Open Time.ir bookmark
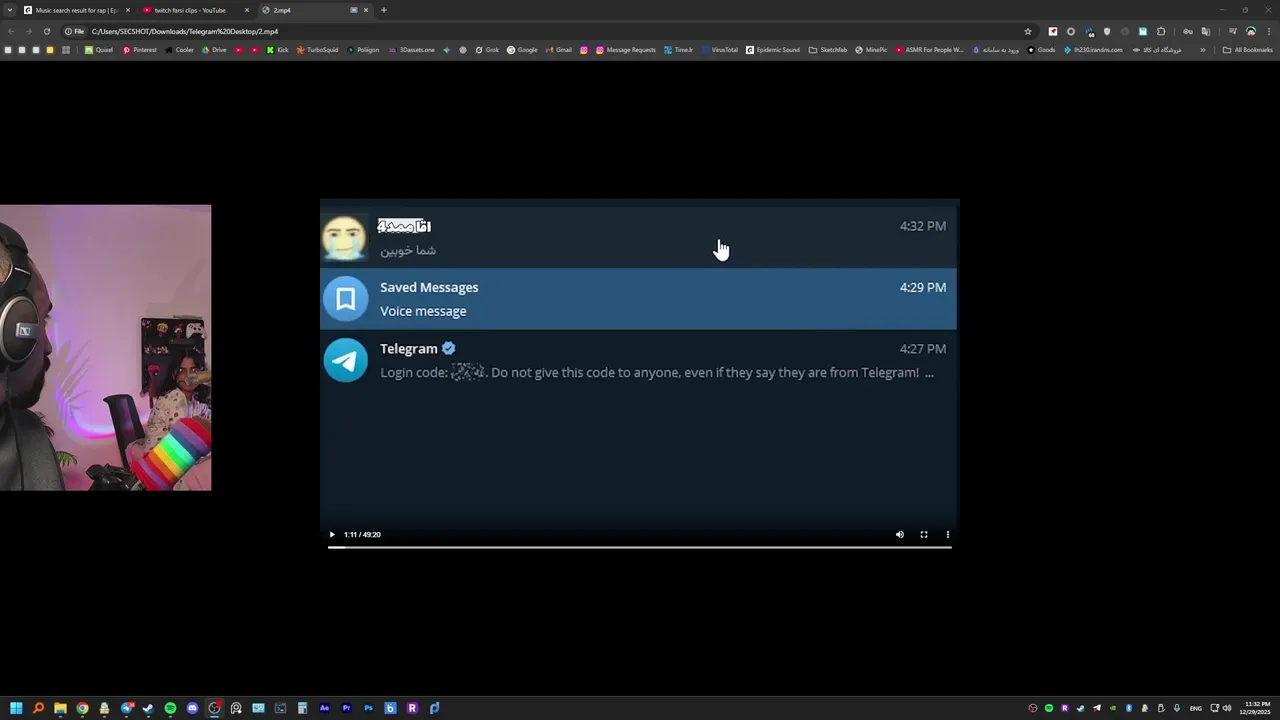The image size is (1280, 720). (x=678, y=49)
